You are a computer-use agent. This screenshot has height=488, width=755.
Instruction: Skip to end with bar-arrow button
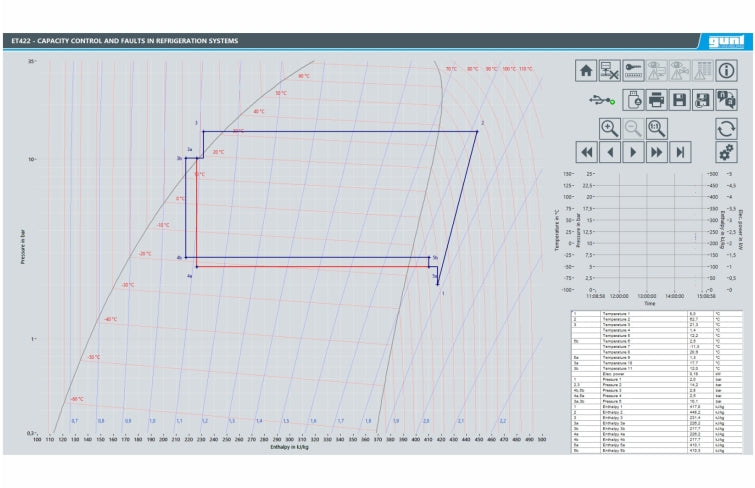click(679, 152)
